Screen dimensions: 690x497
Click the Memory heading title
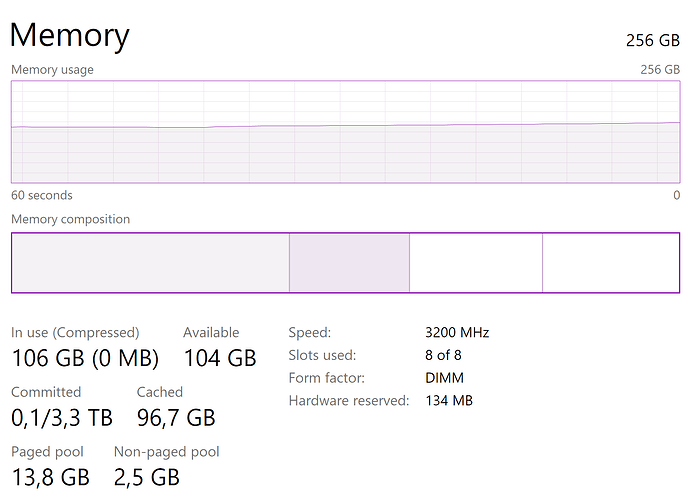point(70,36)
